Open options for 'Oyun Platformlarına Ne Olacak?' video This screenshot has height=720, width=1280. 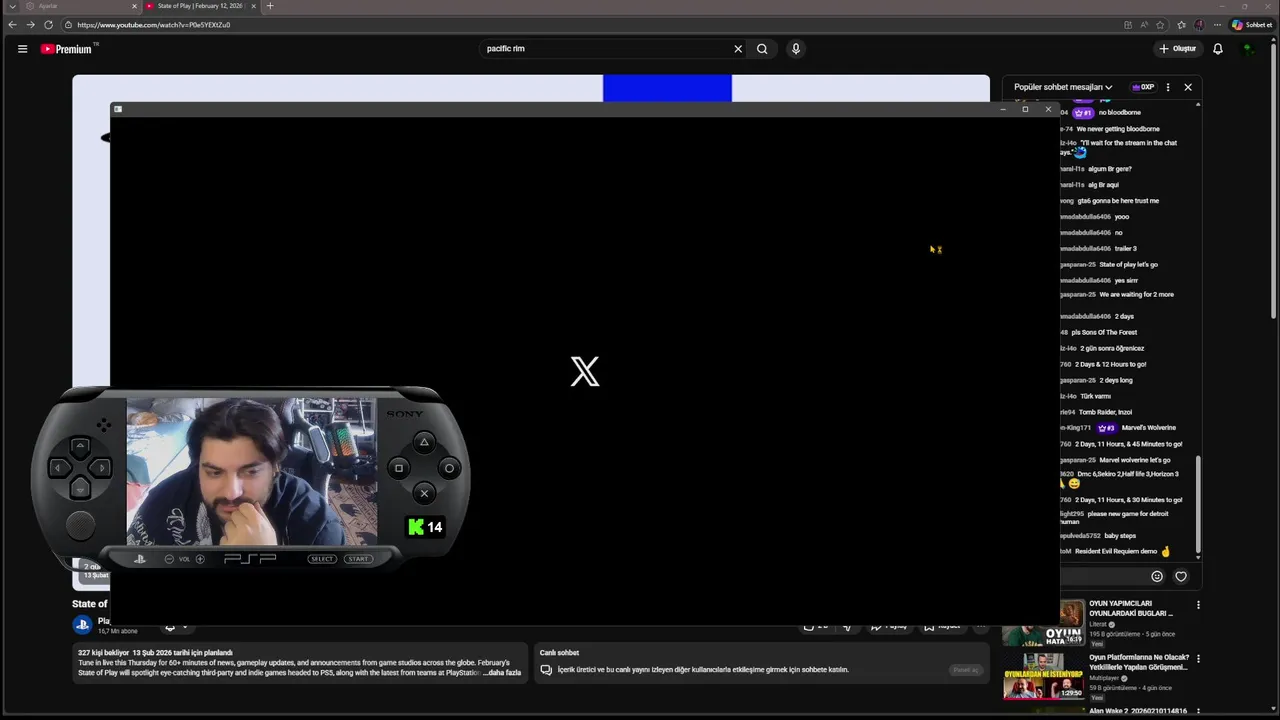tap(1198, 659)
